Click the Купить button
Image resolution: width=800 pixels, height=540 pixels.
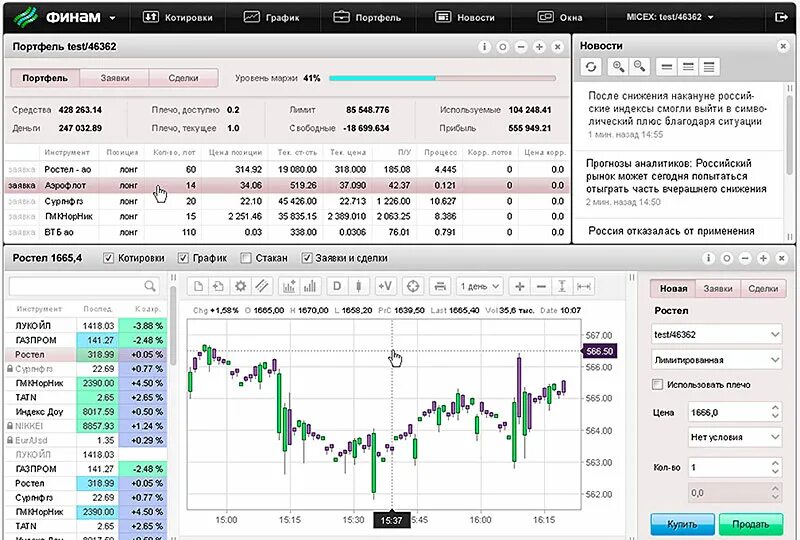tap(682, 524)
